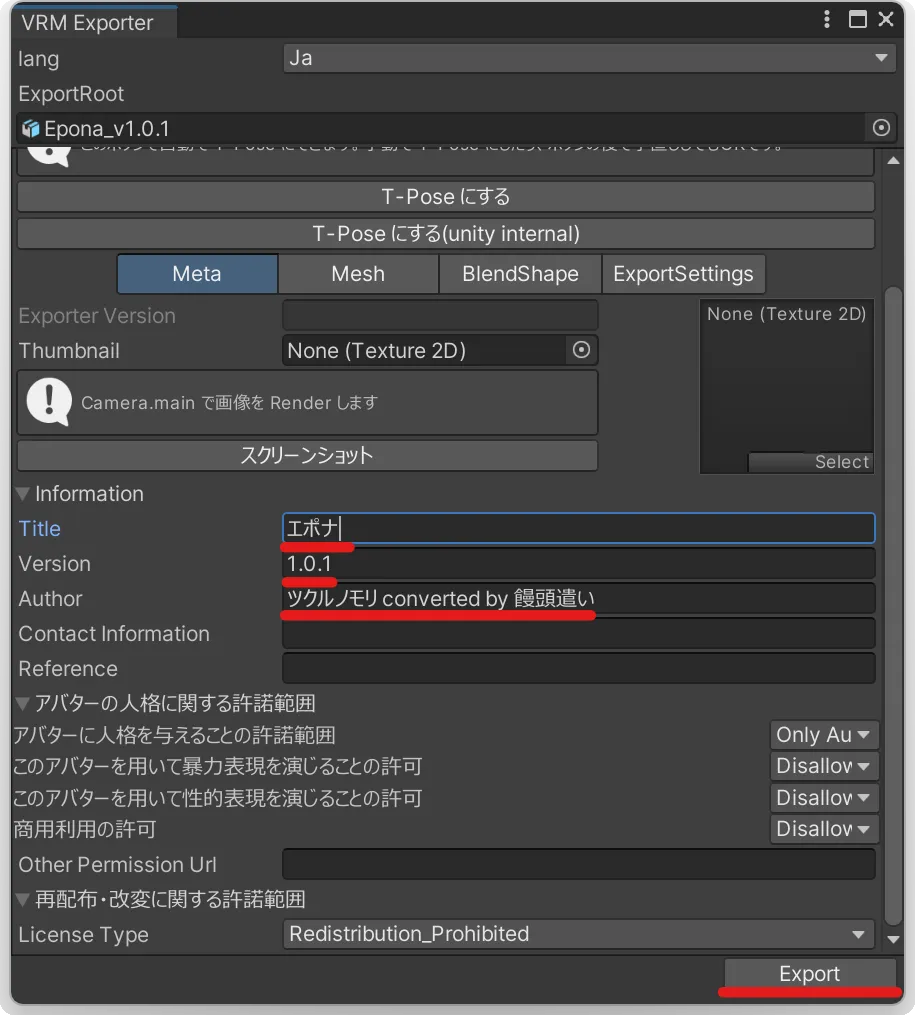Collapse the Information section

click(x=23, y=494)
